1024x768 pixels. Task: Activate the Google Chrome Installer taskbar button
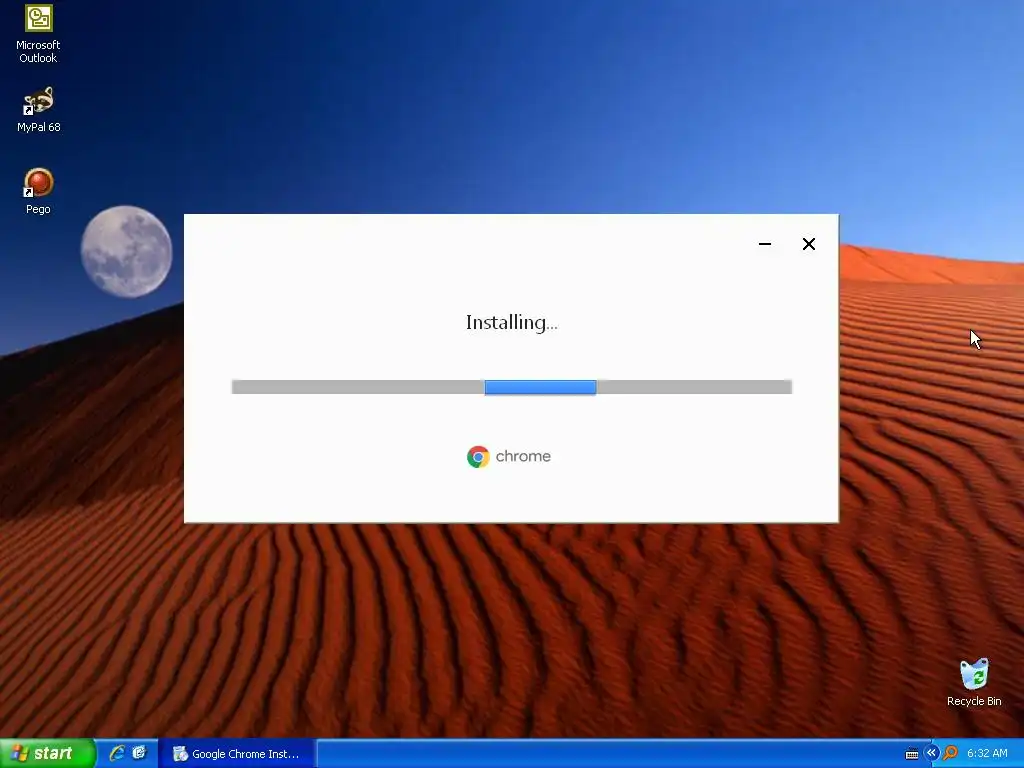(236, 754)
